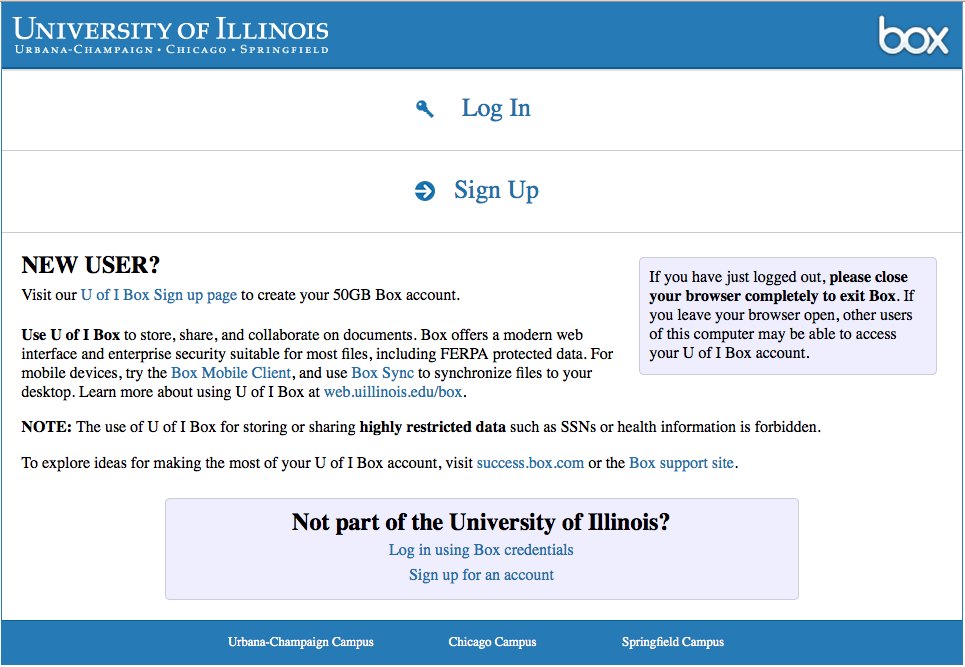The width and height of the screenshot is (965, 667).
Task: Follow the Box Sync link
Action: pos(382,373)
